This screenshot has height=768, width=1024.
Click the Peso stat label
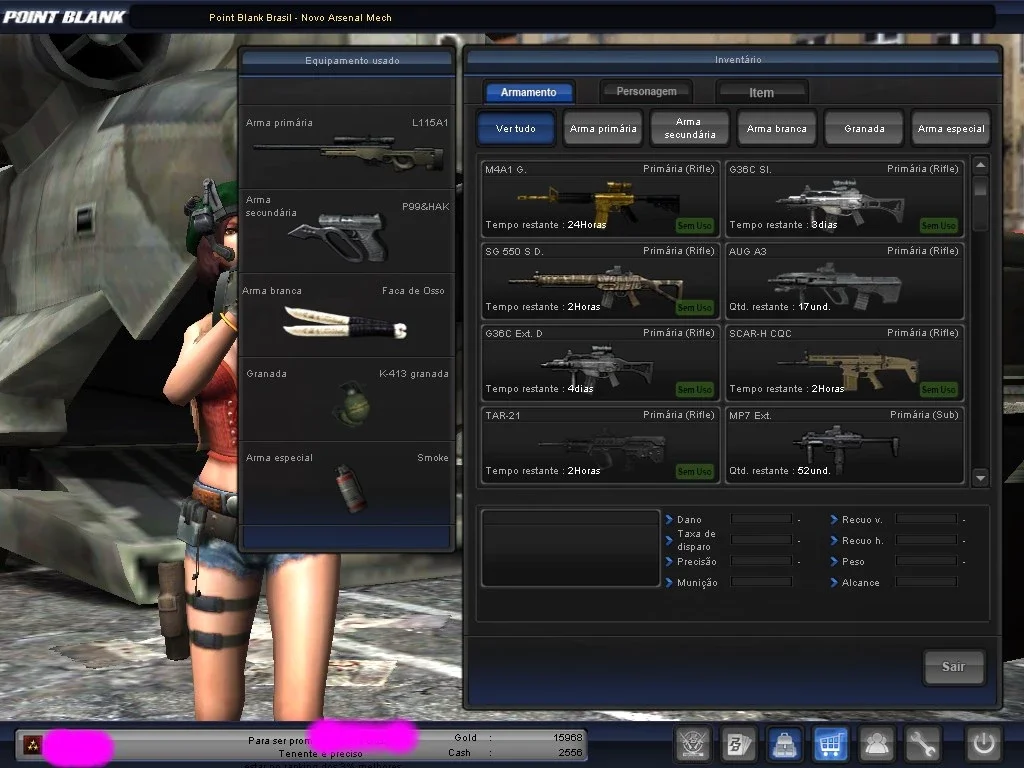[x=853, y=562]
